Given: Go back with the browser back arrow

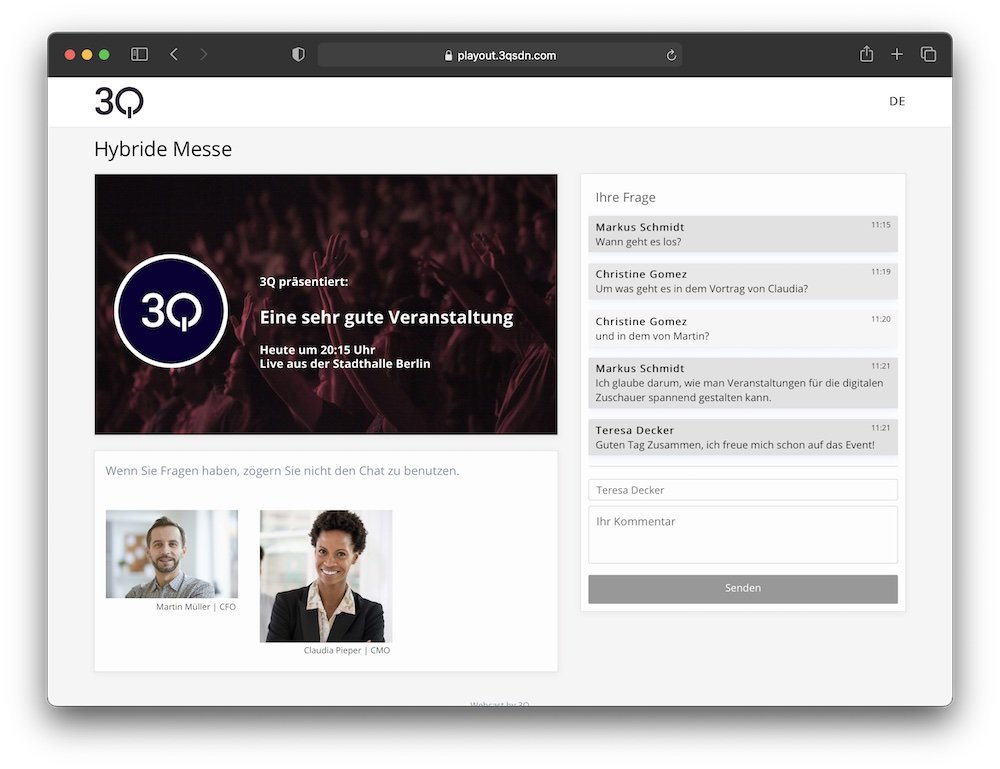Looking at the screenshot, I should click(174, 55).
